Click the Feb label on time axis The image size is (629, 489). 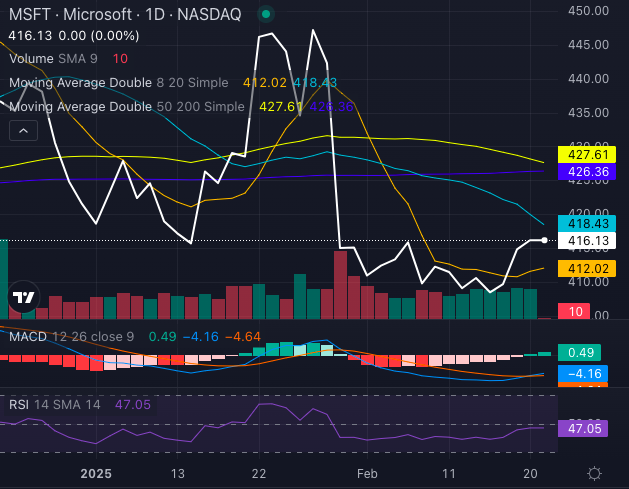pyautogui.click(x=369, y=473)
